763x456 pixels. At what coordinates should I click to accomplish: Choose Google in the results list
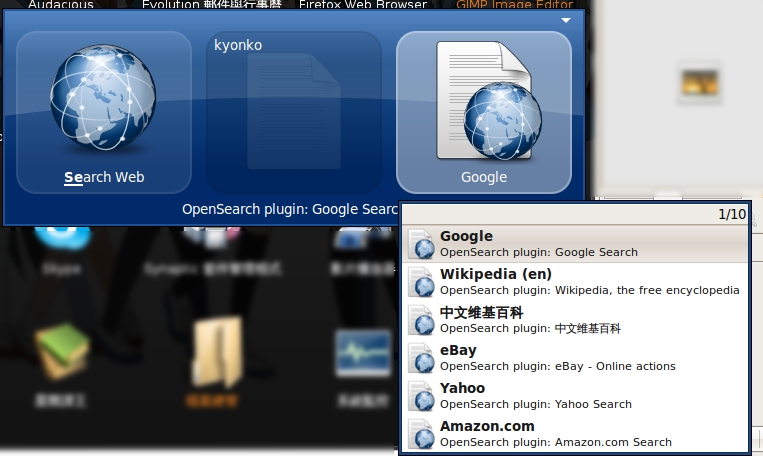pos(574,243)
